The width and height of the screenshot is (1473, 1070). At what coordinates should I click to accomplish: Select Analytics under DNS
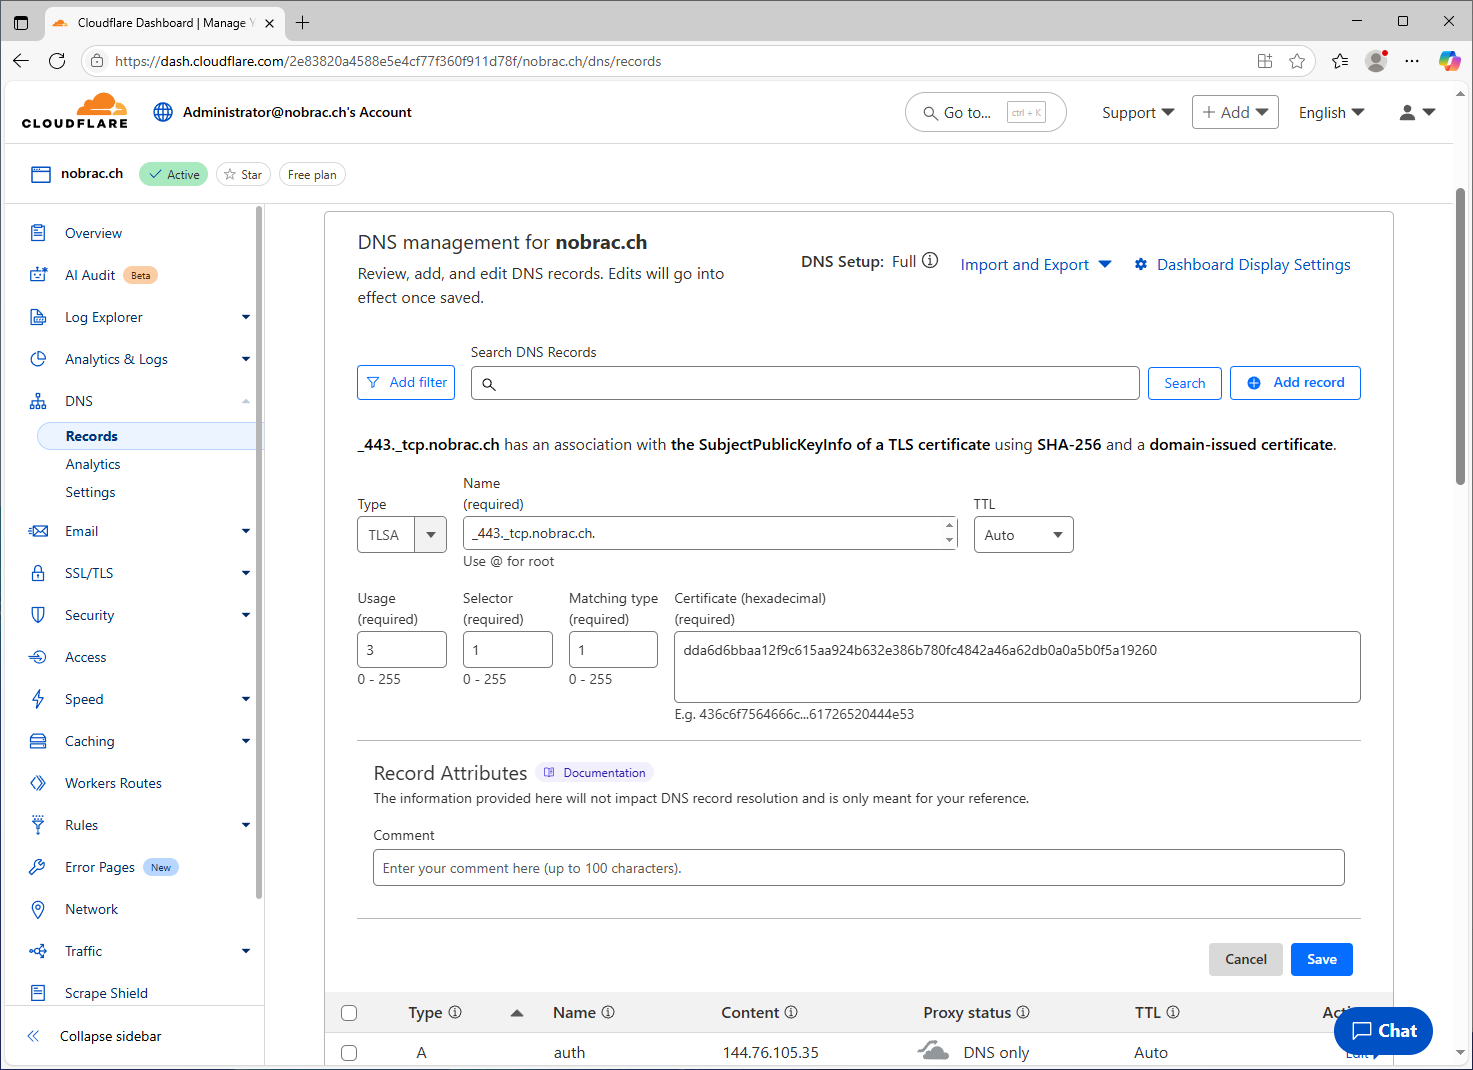click(x=93, y=464)
